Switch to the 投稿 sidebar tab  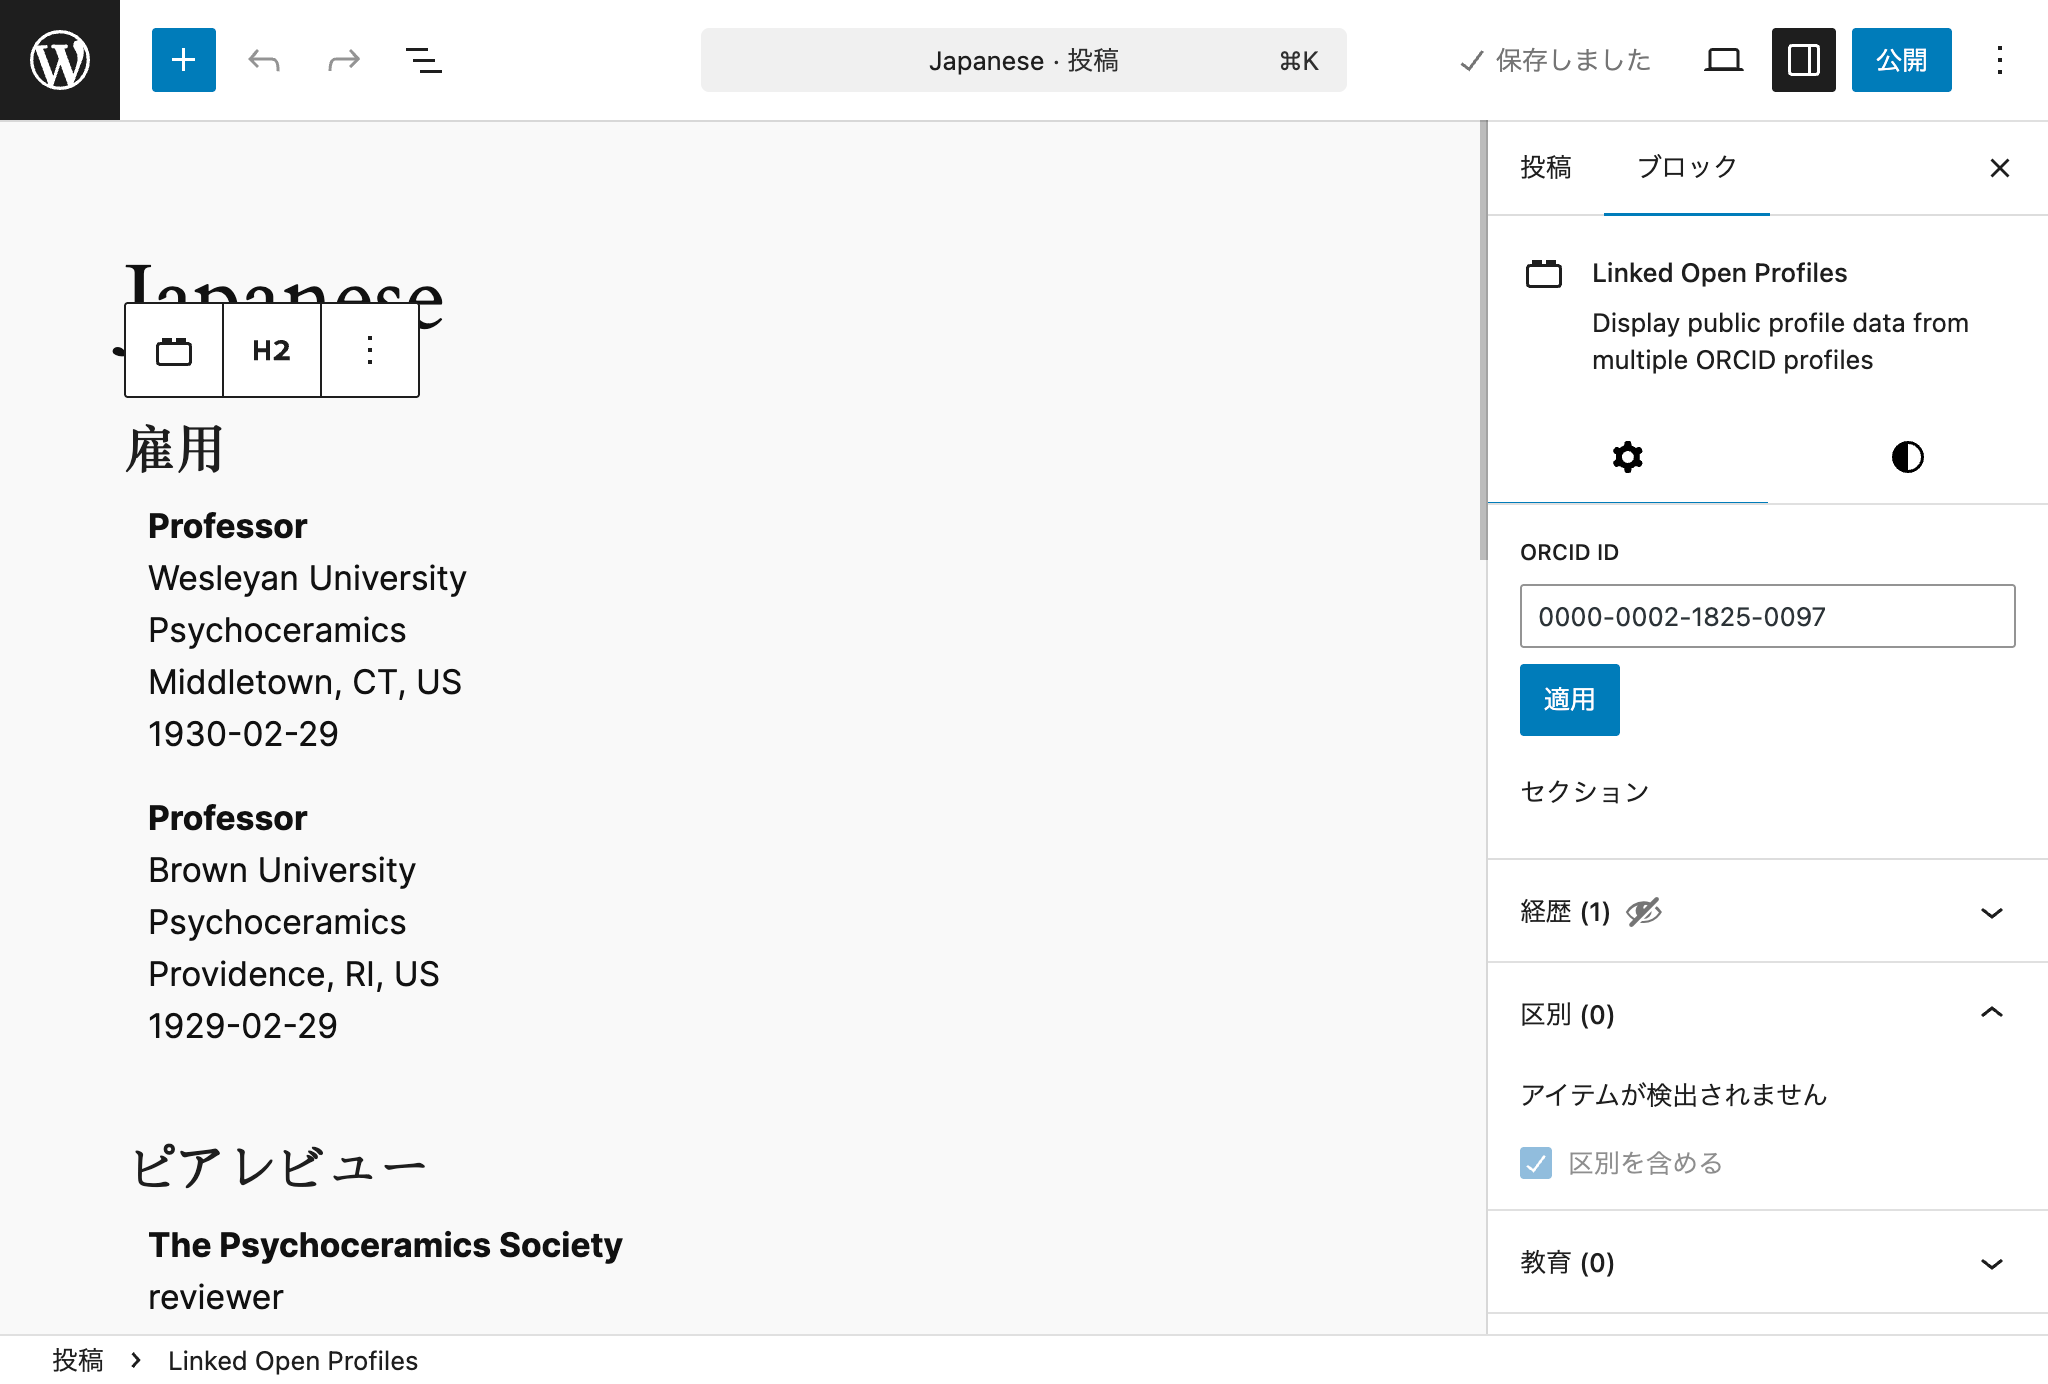point(1546,168)
